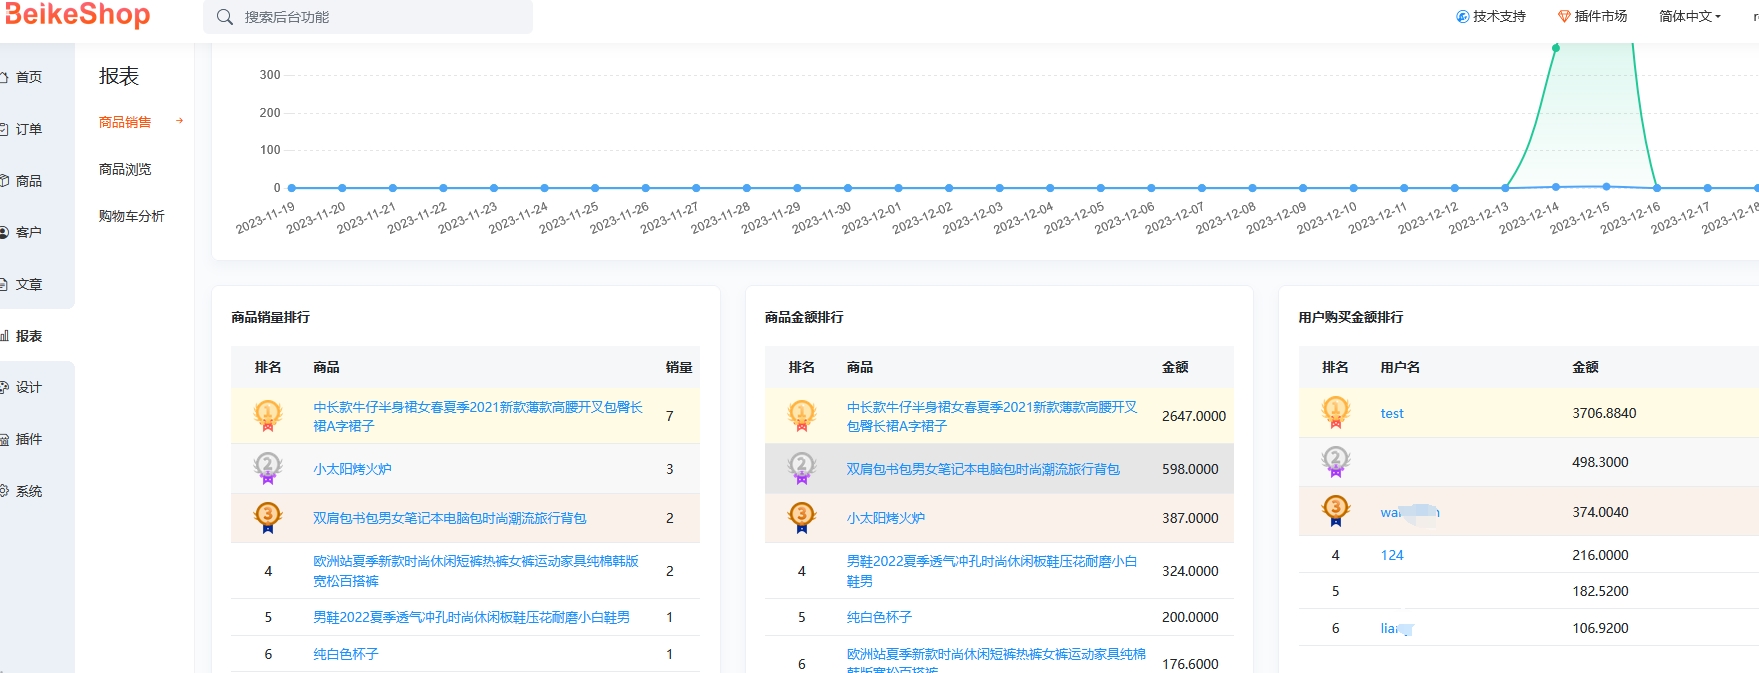Open 客户 in the sidebar

(x=29, y=232)
